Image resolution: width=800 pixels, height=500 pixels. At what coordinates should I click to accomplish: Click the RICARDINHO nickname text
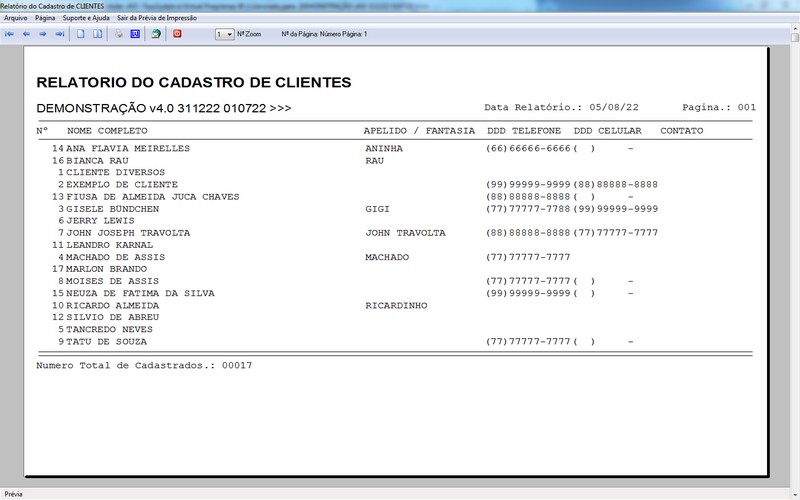click(x=396, y=306)
